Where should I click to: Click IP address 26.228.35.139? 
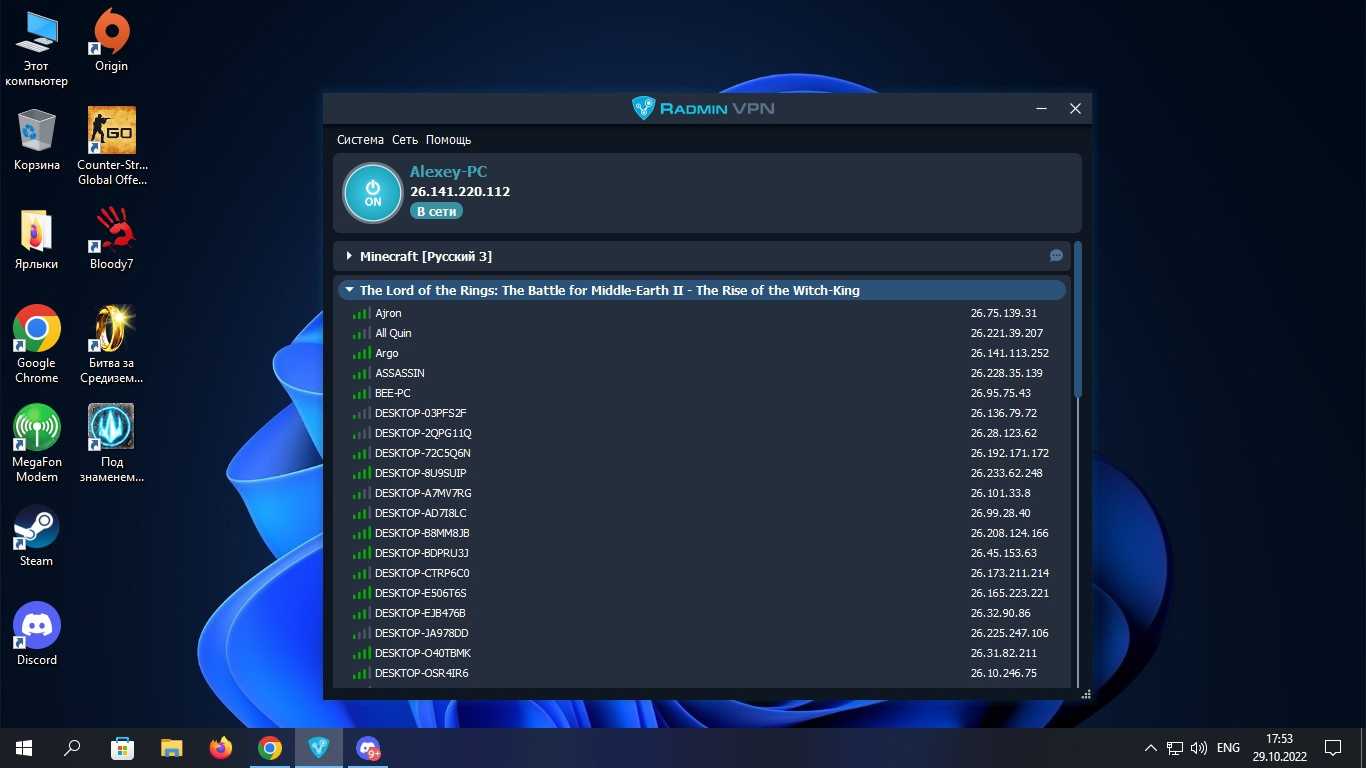[1006, 373]
